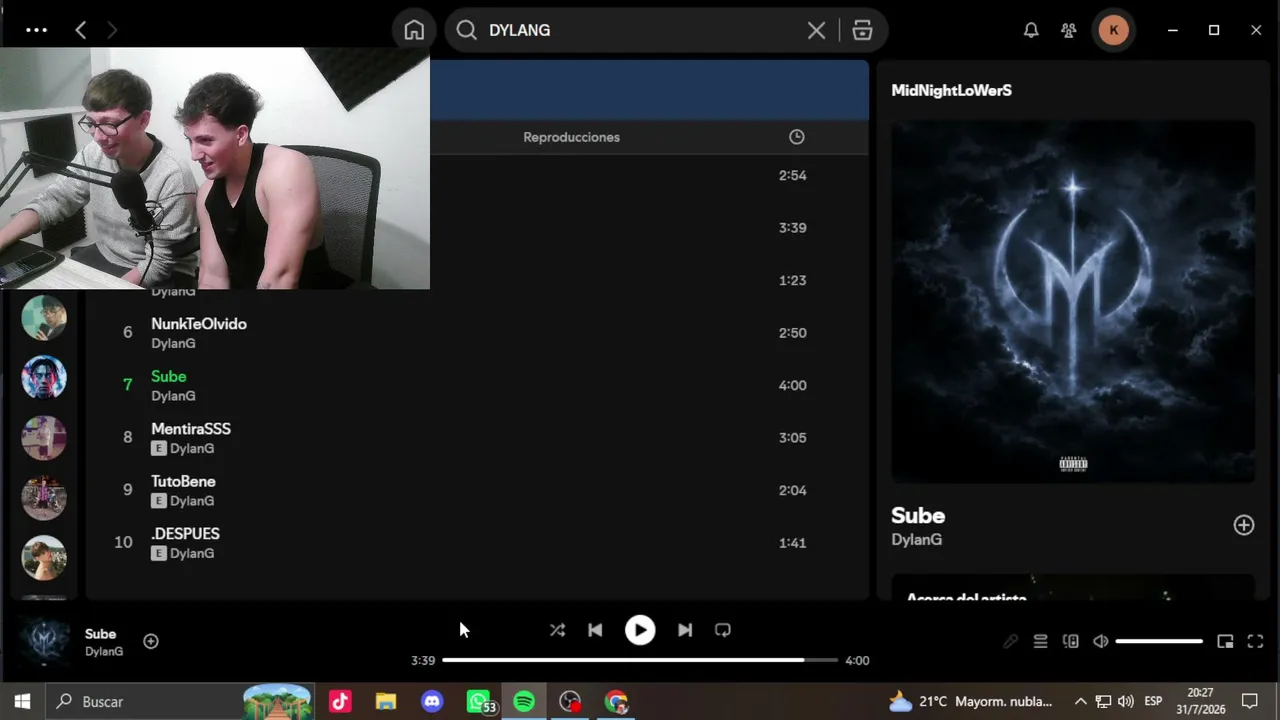Open MidNightLoWerS title in right panel
This screenshot has height=720, width=1280.
pos(951,90)
